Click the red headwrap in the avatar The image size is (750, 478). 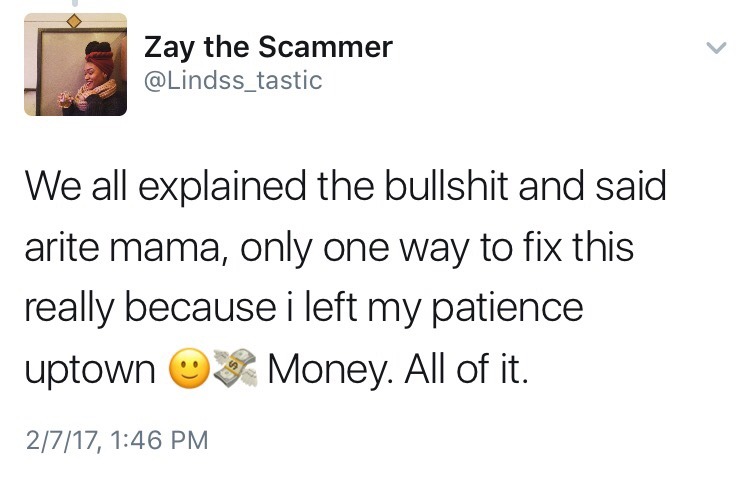coord(100,61)
